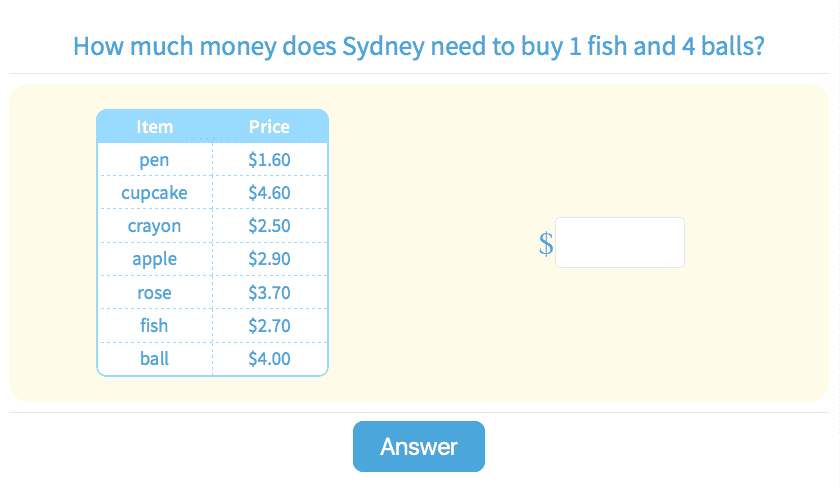Click the $1.60 pen price
The width and height of the screenshot is (840, 501).
pos(269,160)
